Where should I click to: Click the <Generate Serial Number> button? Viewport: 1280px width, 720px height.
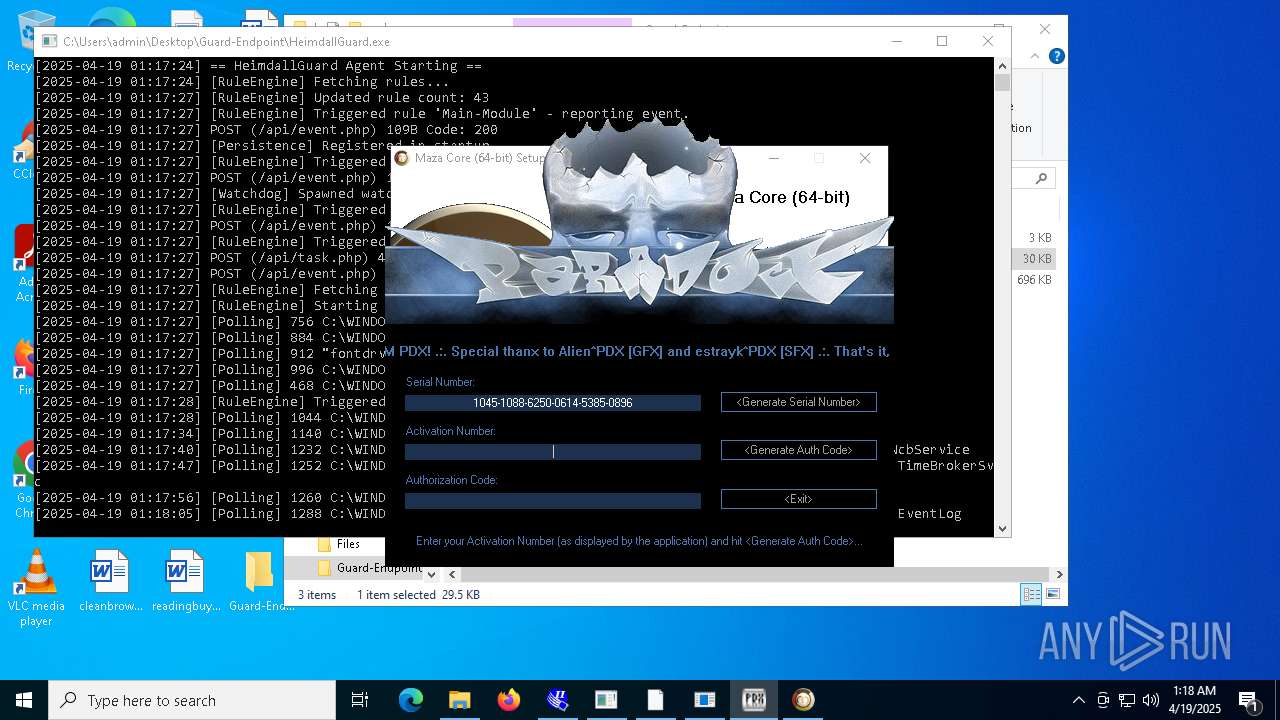coord(798,402)
